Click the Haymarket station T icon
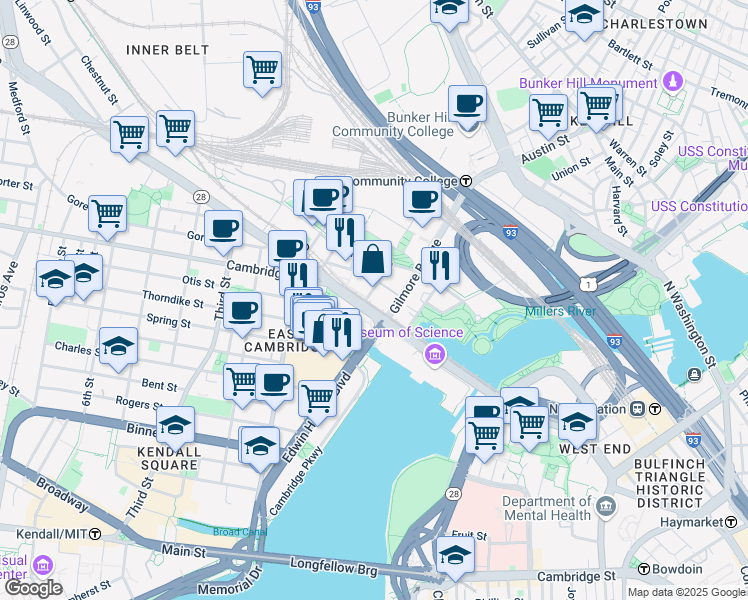The height and width of the screenshot is (600, 748). pyautogui.click(x=731, y=522)
